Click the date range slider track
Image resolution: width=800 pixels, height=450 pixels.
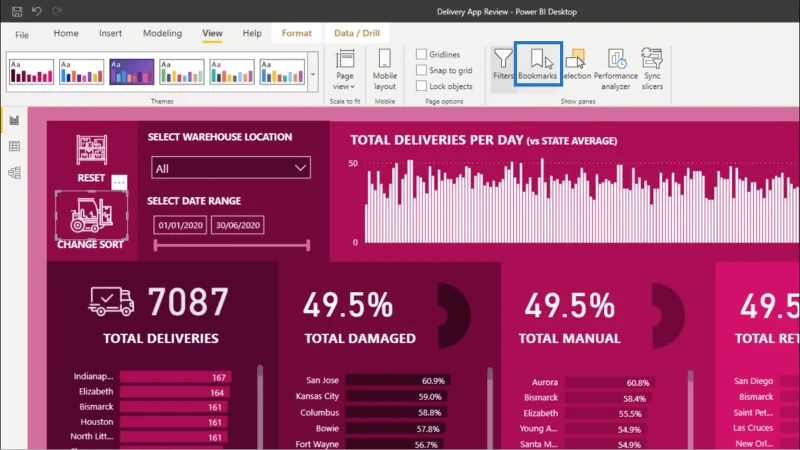[x=232, y=245]
